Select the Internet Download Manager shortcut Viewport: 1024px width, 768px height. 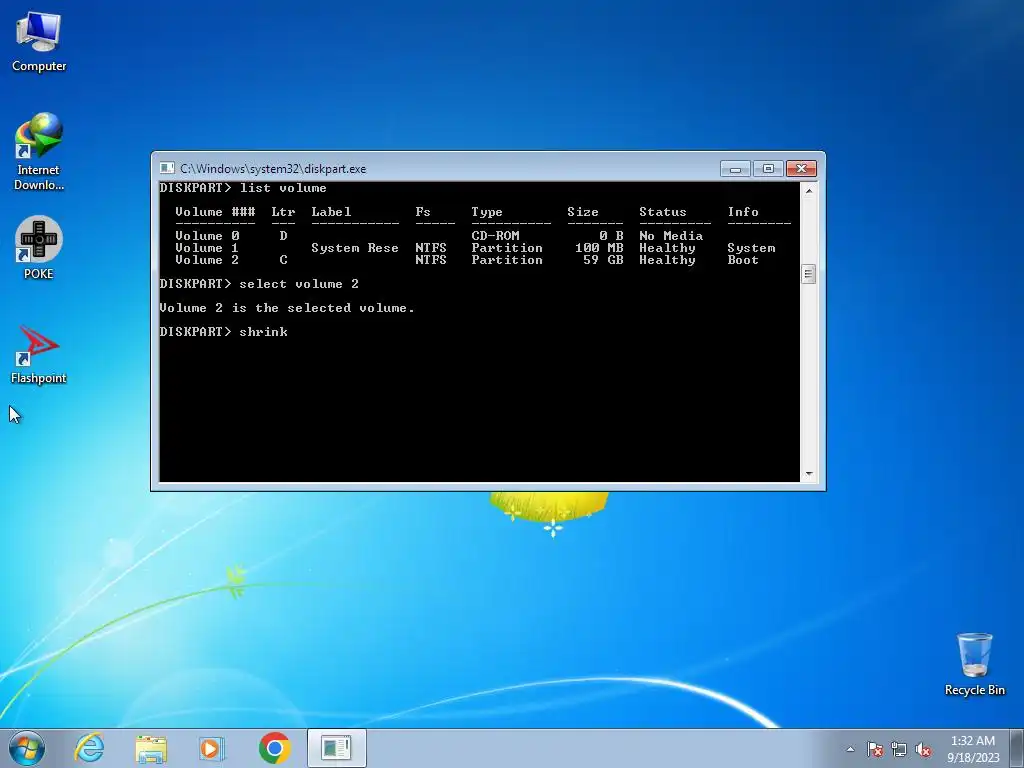tap(39, 152)
